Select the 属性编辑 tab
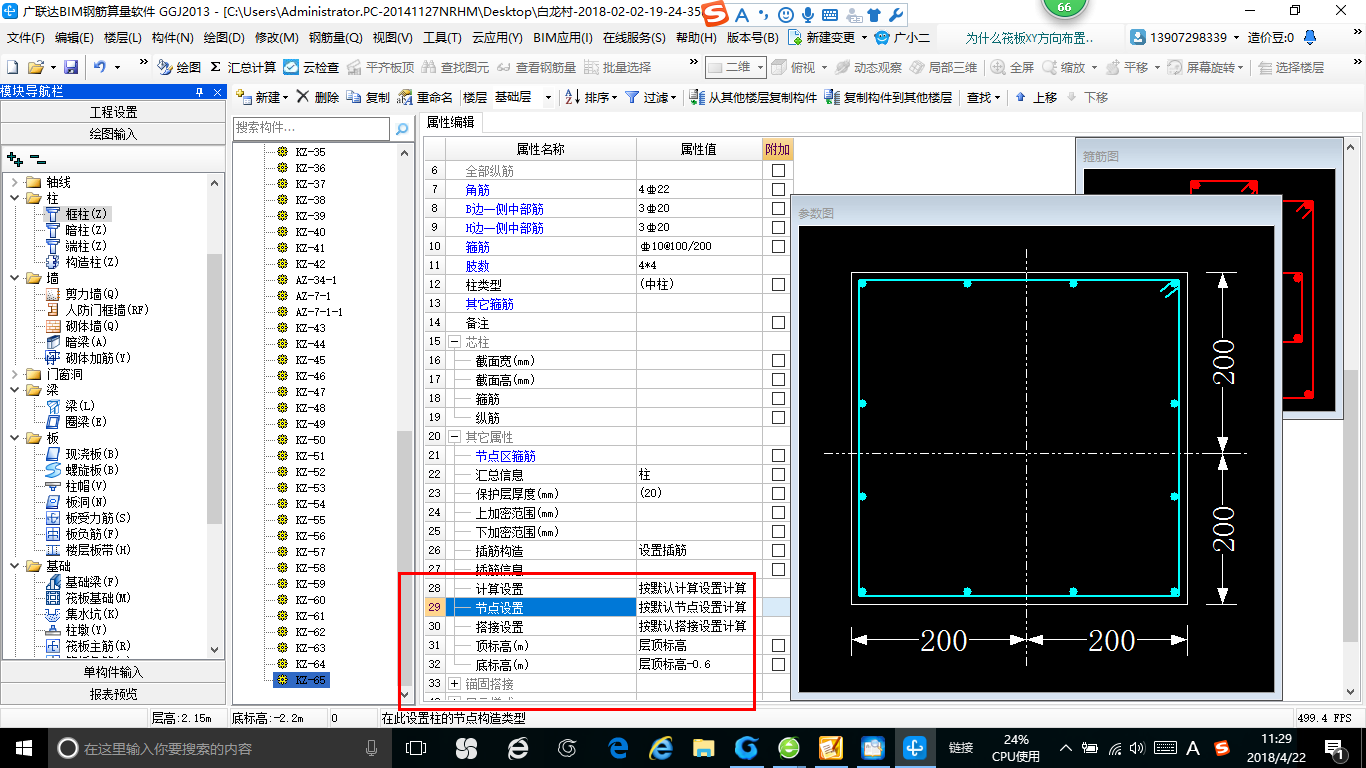This screenshot has width=1366, height=768. 451,122
